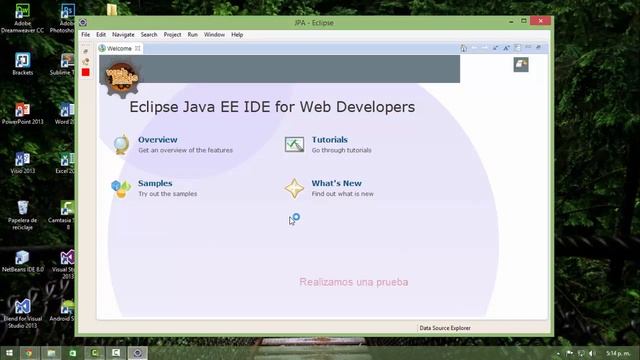The width and height of the screenshot is (640, 360).
Task: Click the Eclipse icon in title bar
Action: coord(83,22)
